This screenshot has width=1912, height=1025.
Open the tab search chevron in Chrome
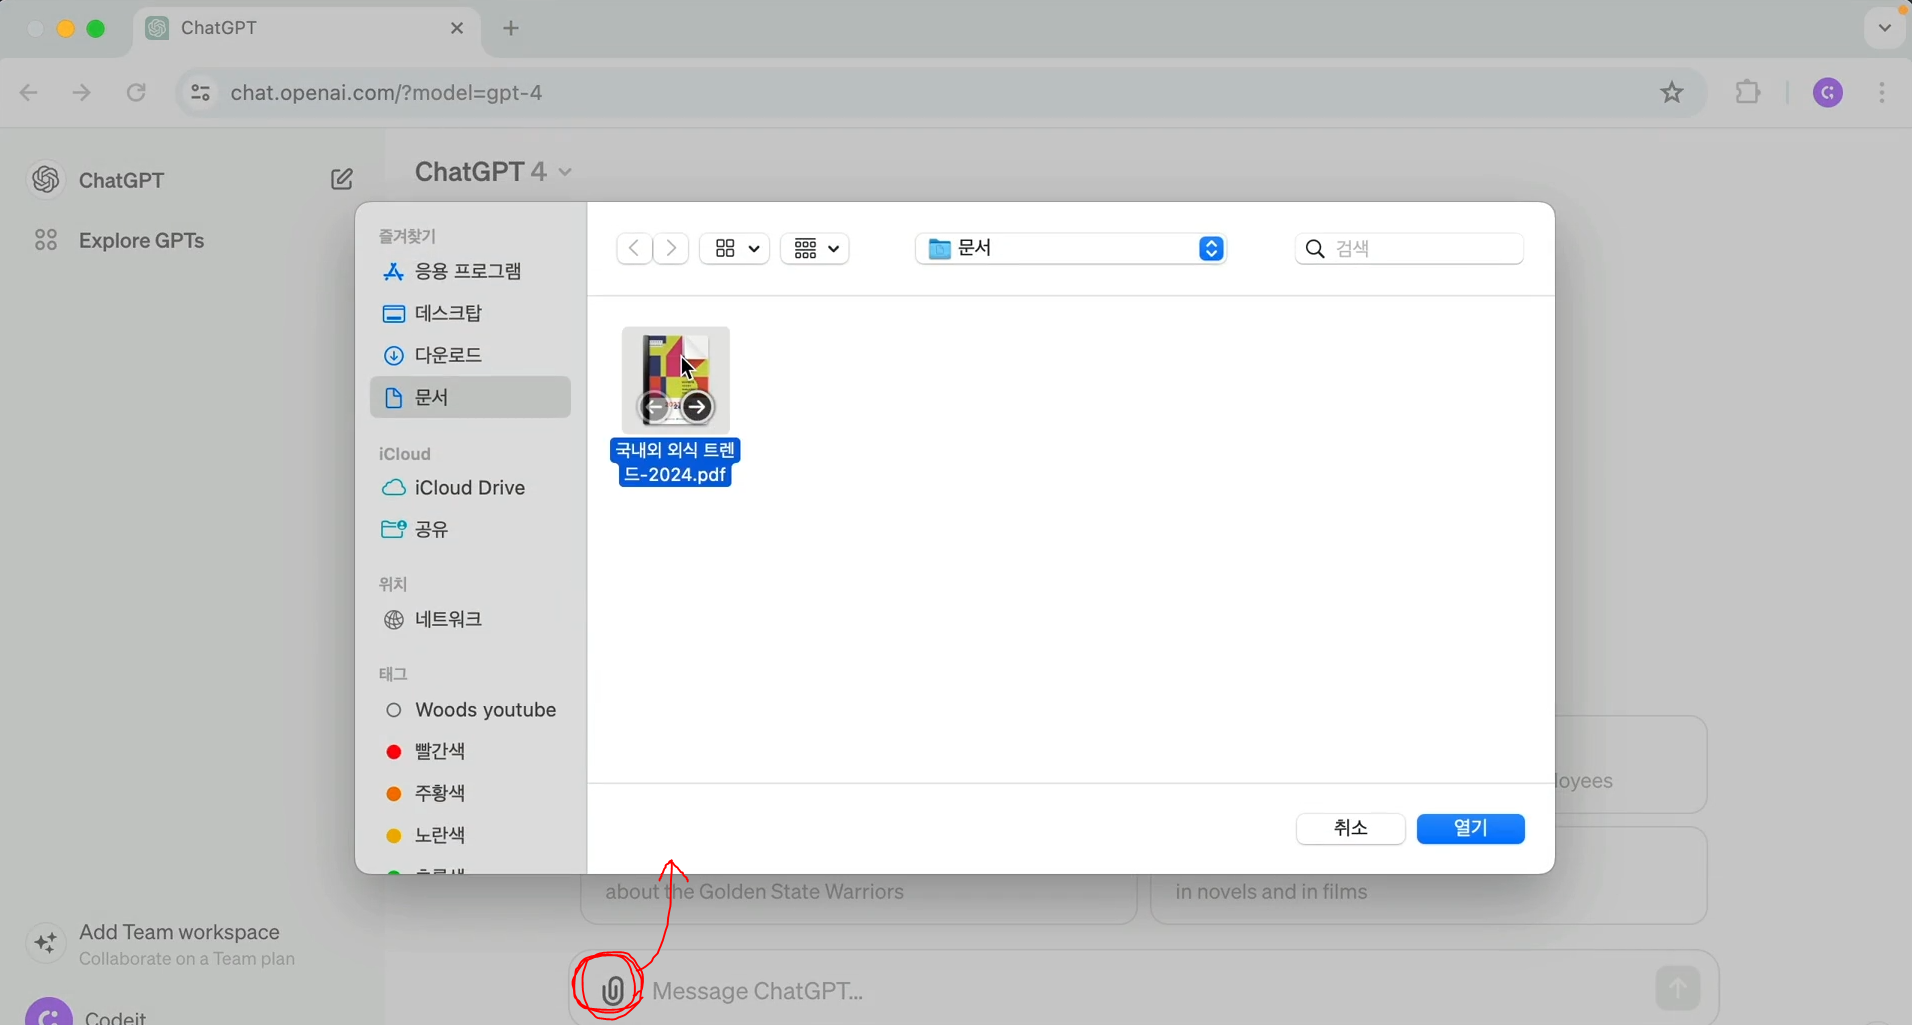[x=1885, y=28]
